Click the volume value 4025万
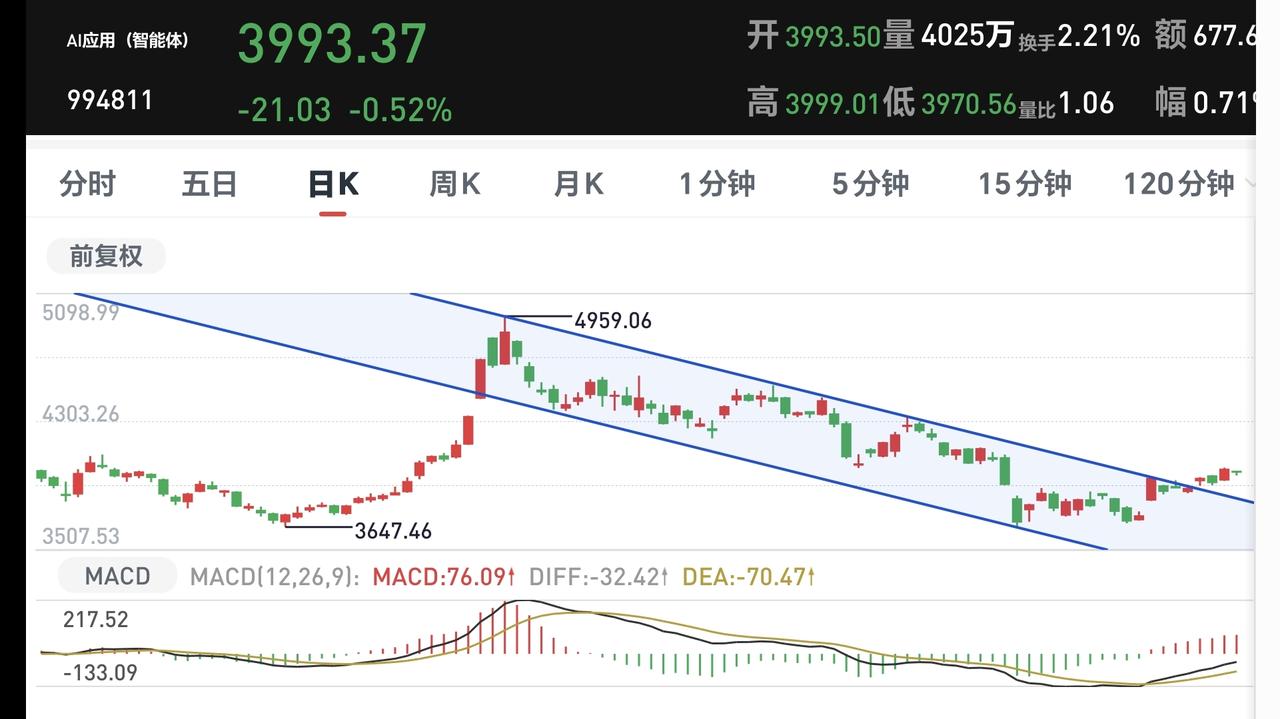The height and width of the screenshot is (719, 1280). pyautogui.click(x=967, y=37)
